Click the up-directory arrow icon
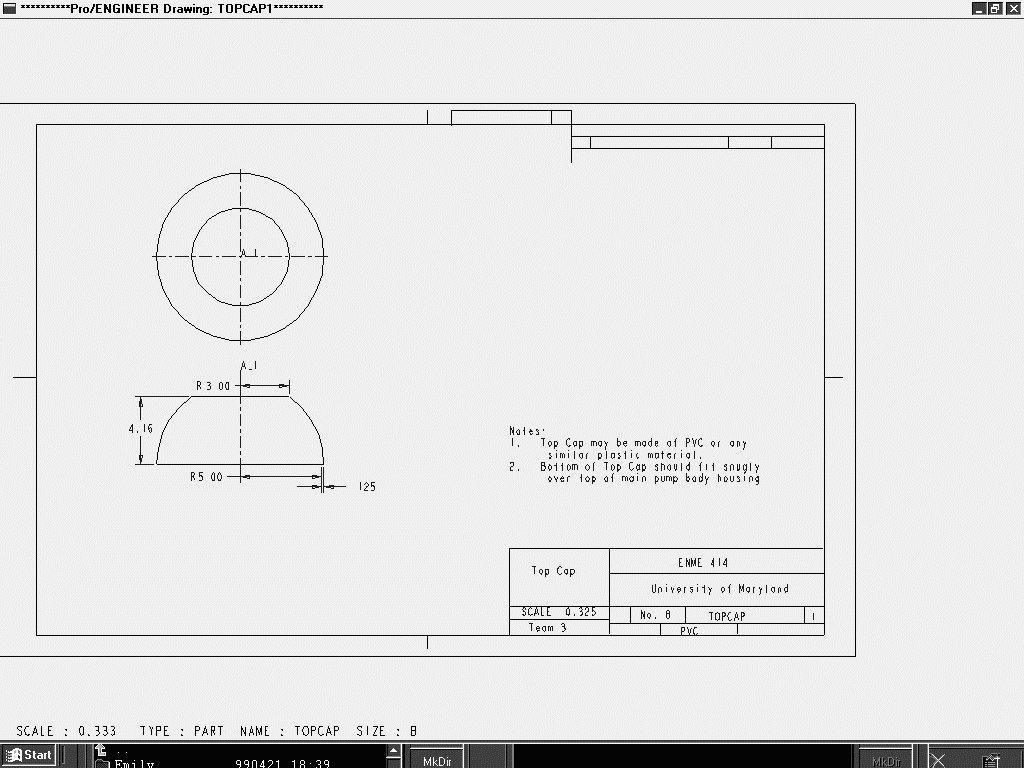This screenshot has width=1024, height=768. pyautogui.click(x=101, y=750)
